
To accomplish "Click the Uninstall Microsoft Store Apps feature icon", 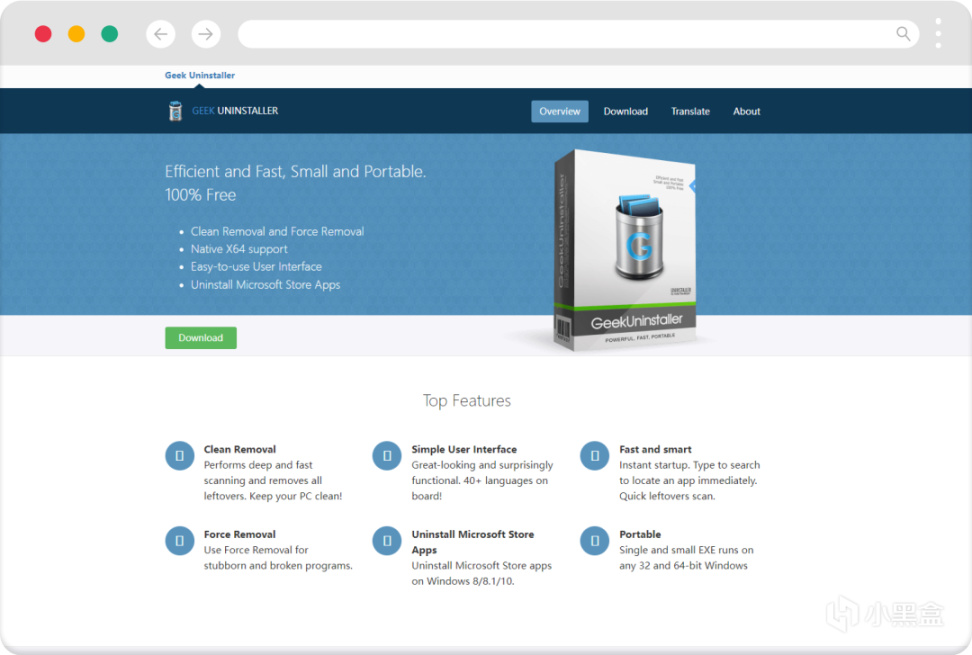I will [387, 541].
